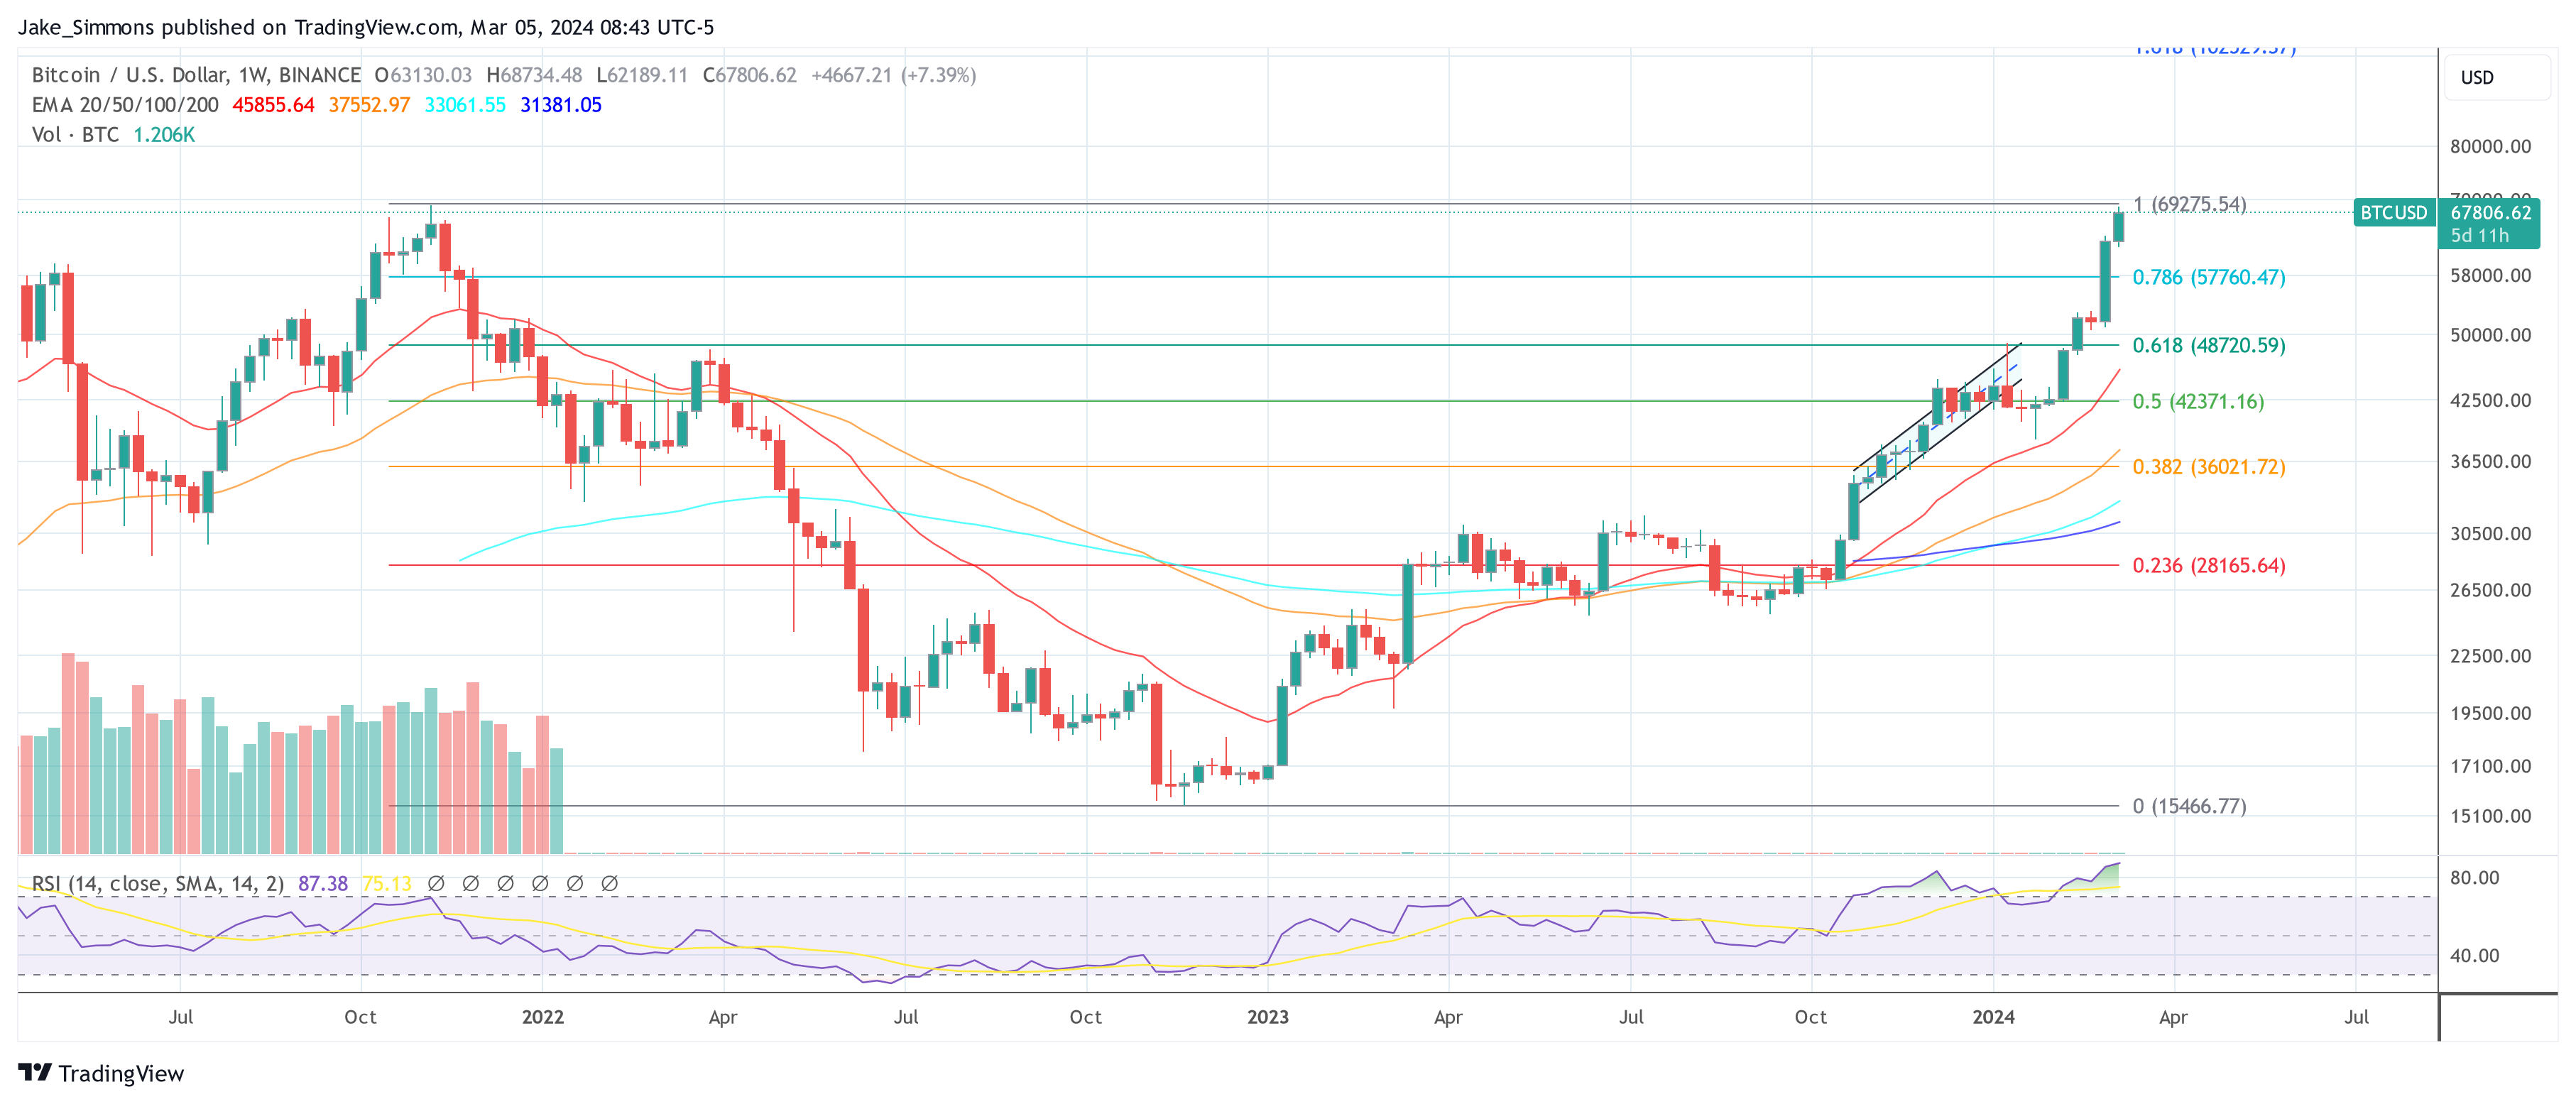Click the BTCUSD price label tag
Image resolution: width=2576 pixels, height=1104 pixels.
coord(2393,213)
